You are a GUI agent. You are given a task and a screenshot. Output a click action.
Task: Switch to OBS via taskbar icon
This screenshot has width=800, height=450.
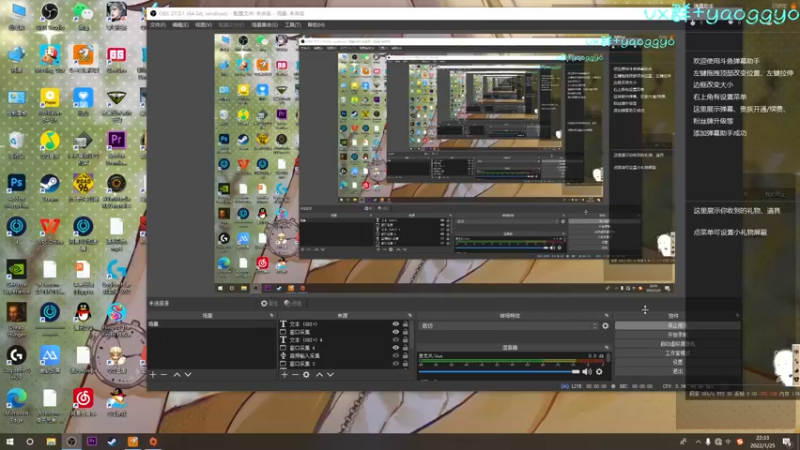pyautogui.click(x=71, y=441)
